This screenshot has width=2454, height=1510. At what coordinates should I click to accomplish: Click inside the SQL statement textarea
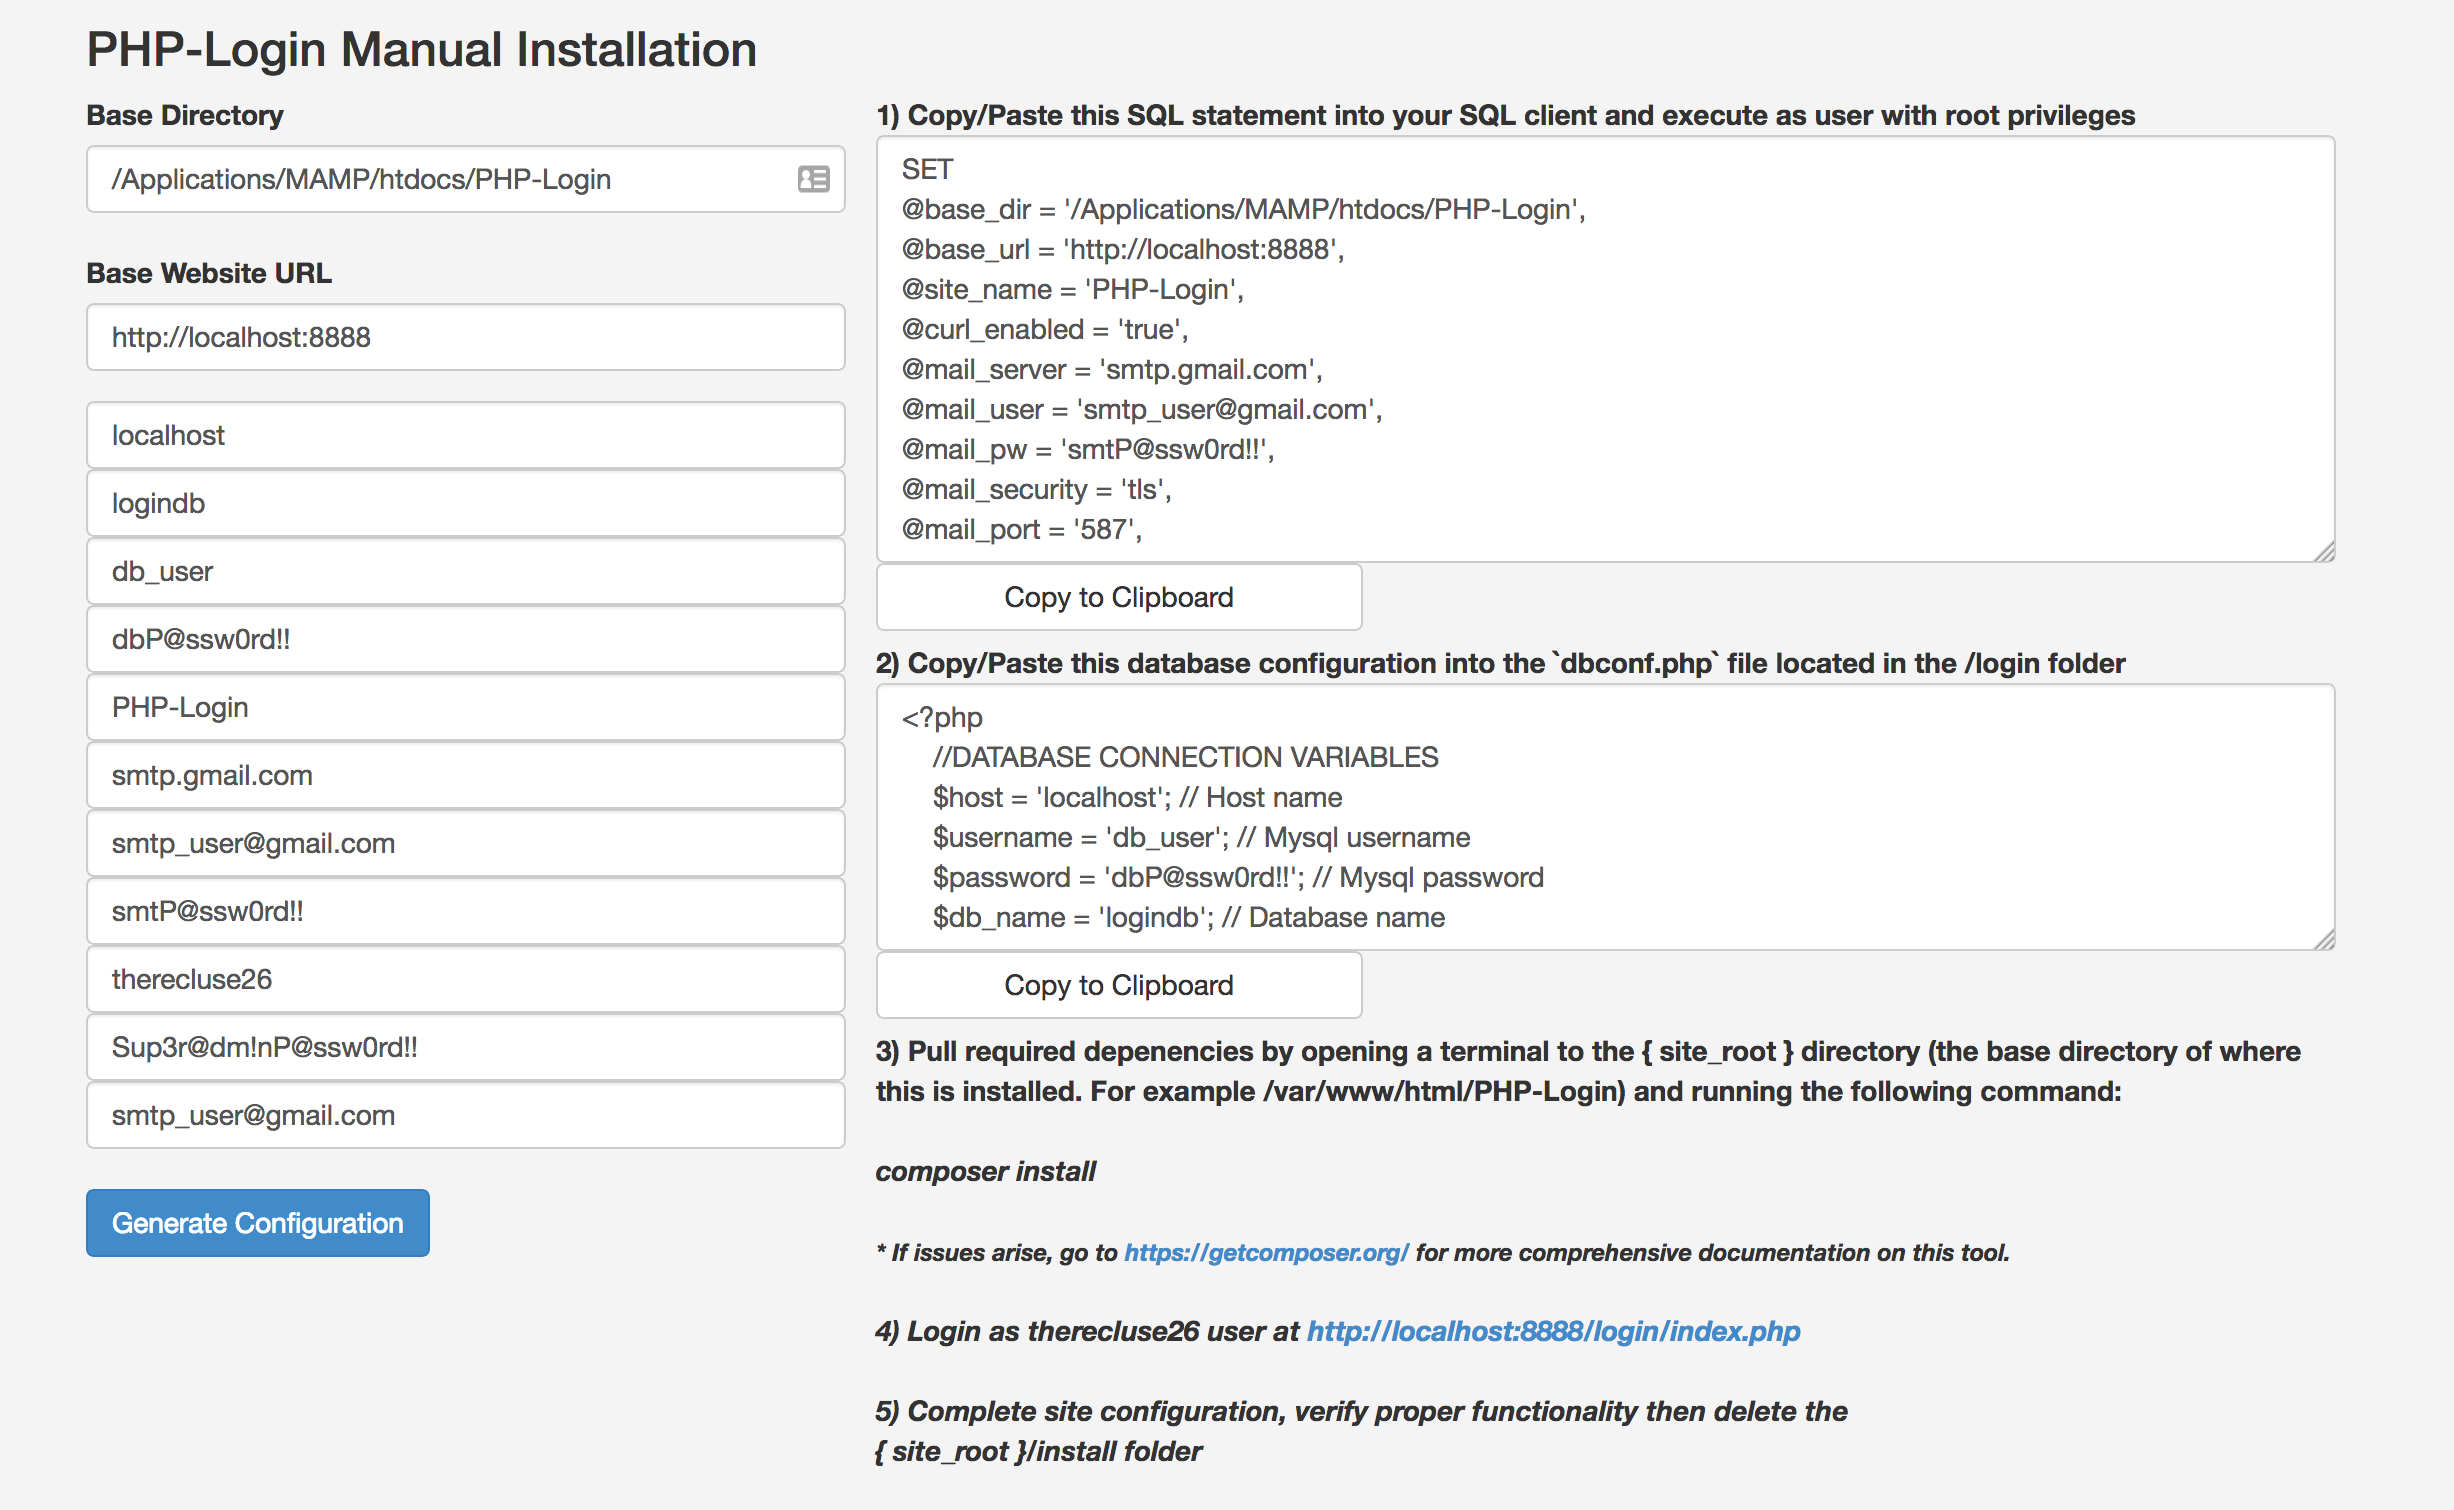1605,349
